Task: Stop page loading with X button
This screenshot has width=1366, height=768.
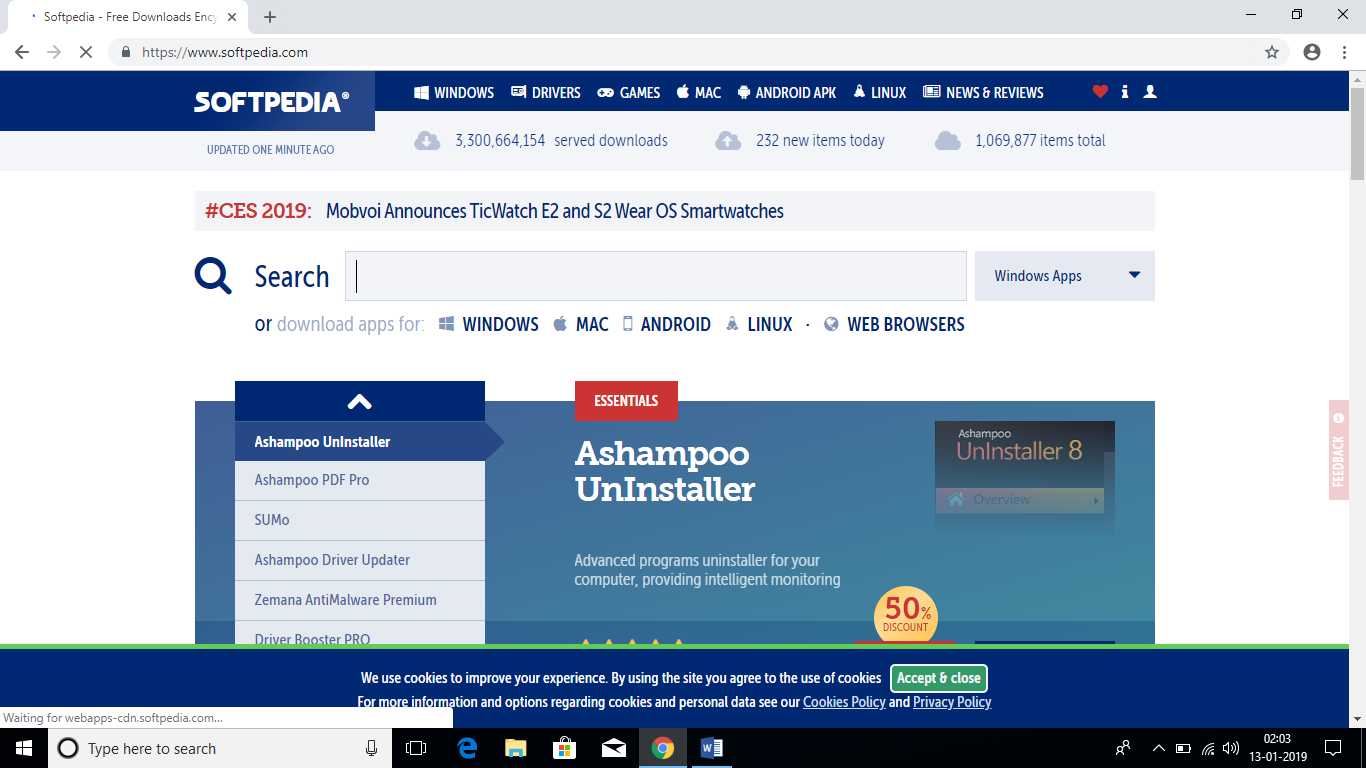Action: coord(86,52)
